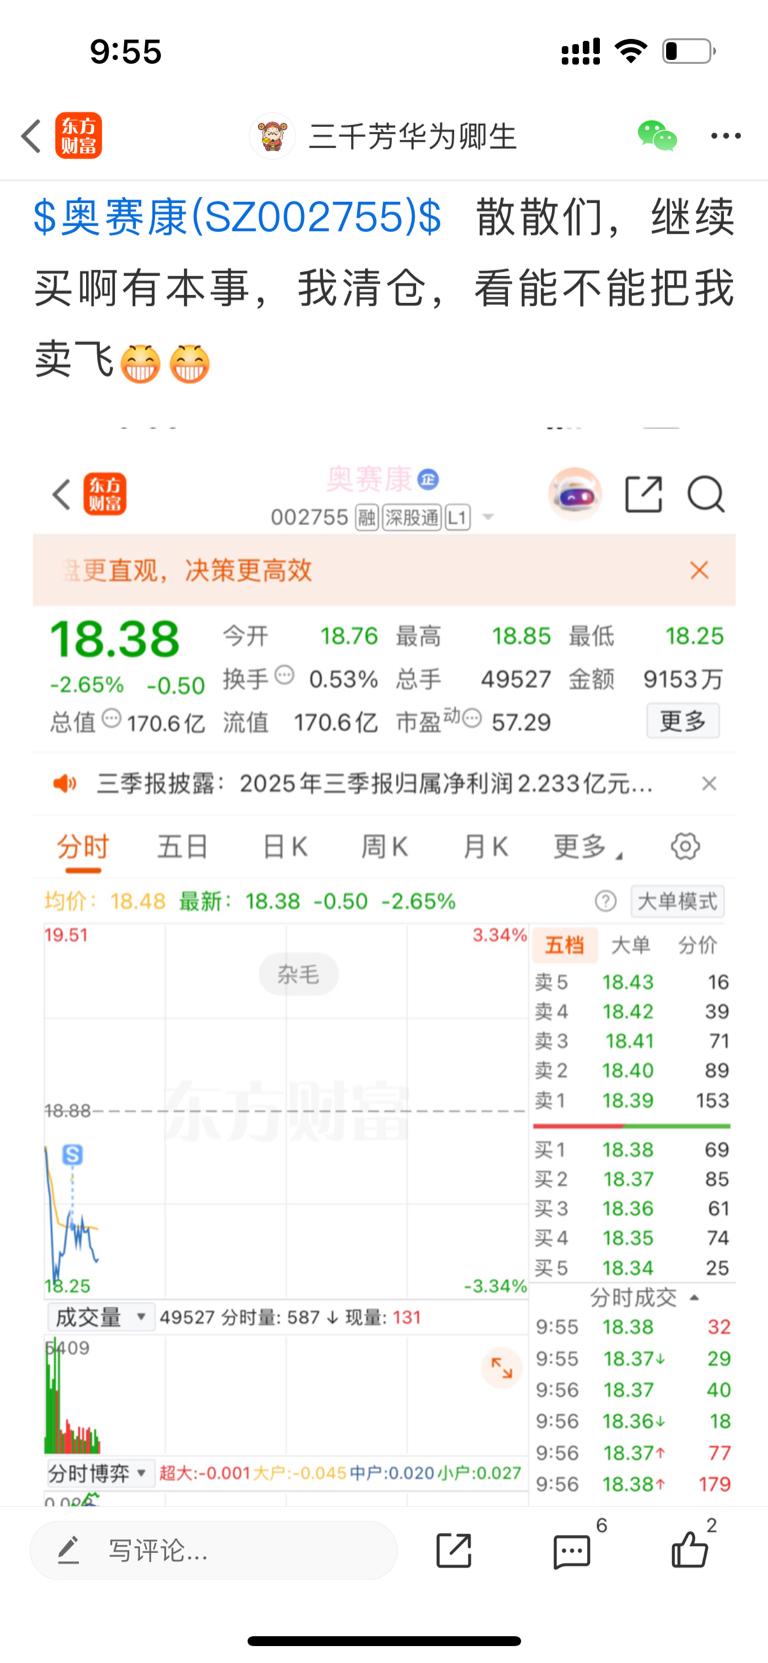
Task: Tap the 深股通 badge
Action: (x=412, y=517)
